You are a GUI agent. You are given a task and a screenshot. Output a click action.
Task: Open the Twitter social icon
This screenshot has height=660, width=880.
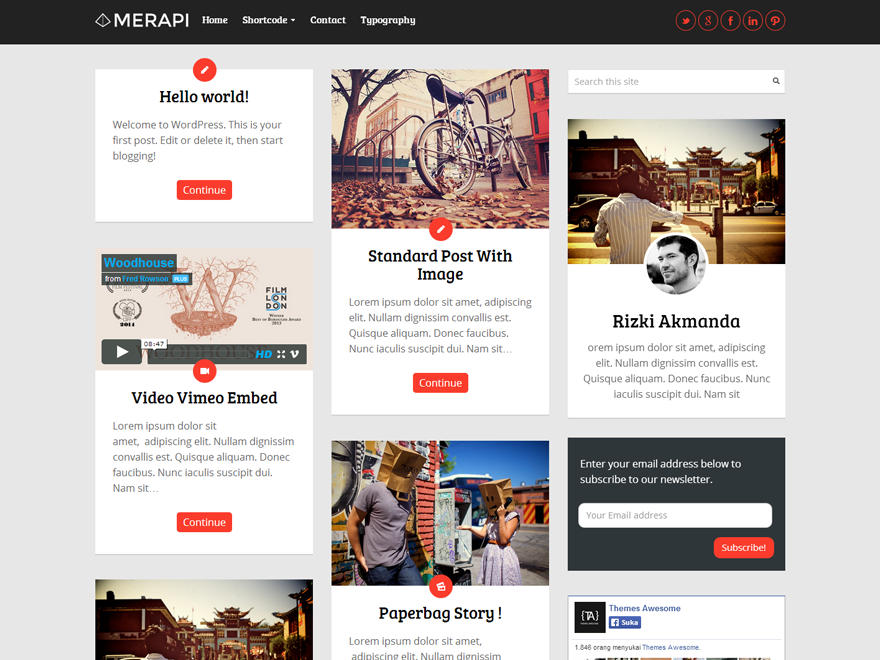point(685,20)
